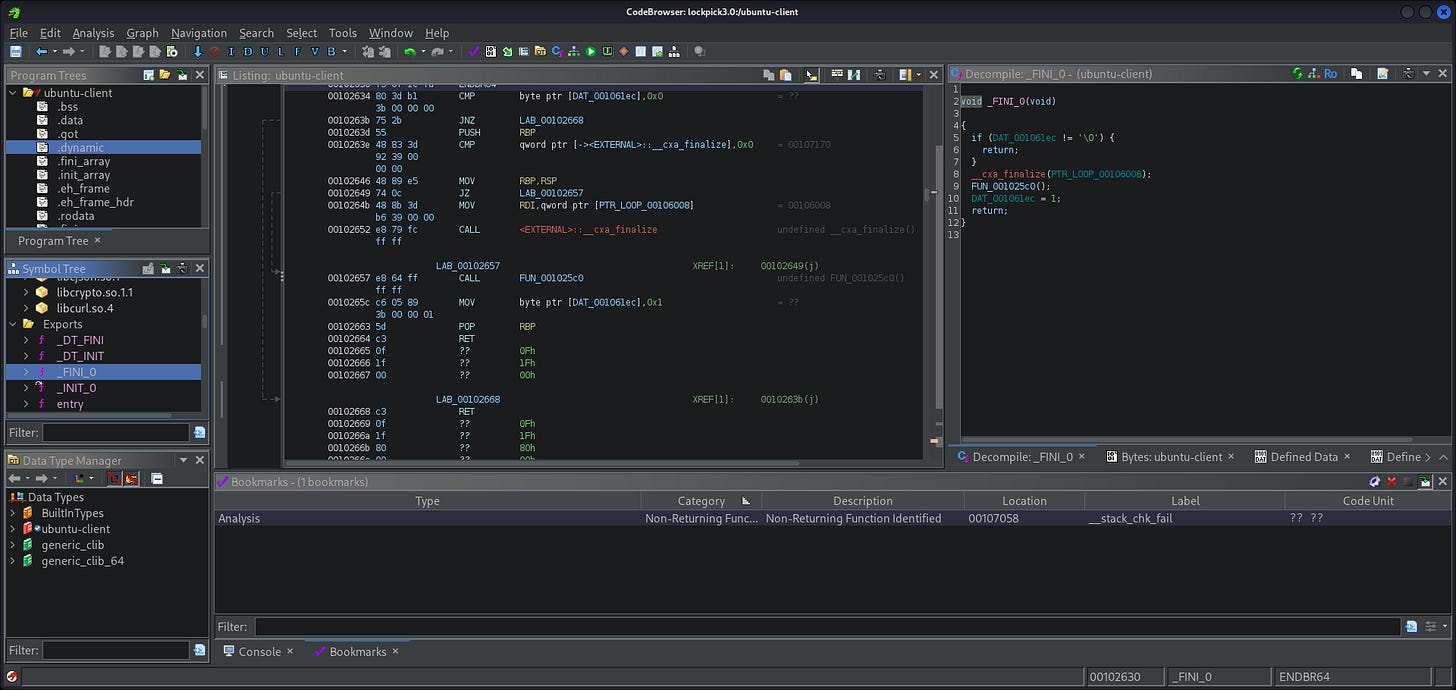The image size is (1456, 690).
Task: Toggle the 'I' instruction navigation button
Action: (231, 51)
